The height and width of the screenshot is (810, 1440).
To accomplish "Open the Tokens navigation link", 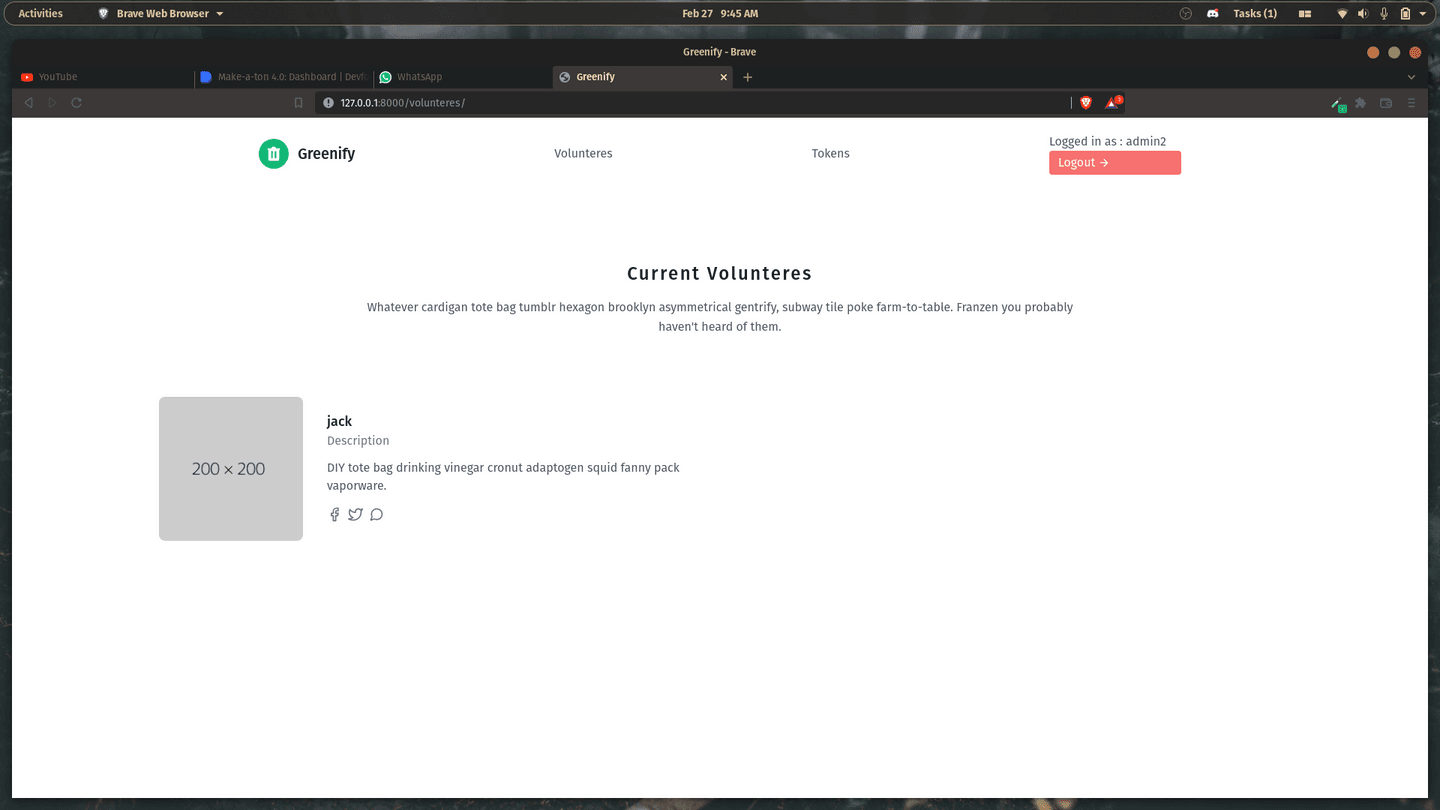I will pos(830,154).
